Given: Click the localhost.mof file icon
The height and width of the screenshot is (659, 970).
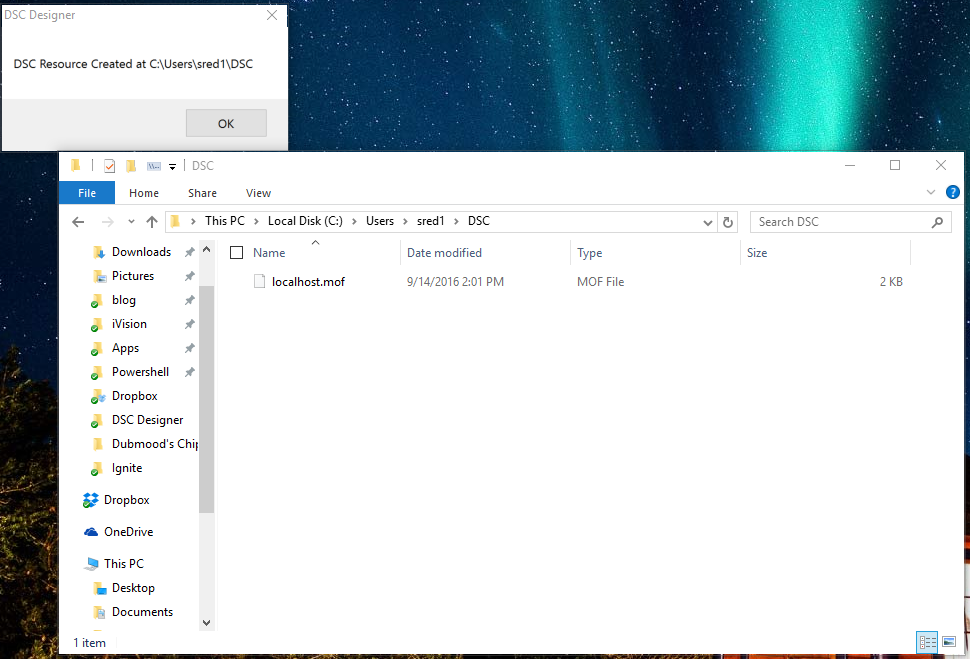Looking at the screenshot, I should tap(260, 282).
